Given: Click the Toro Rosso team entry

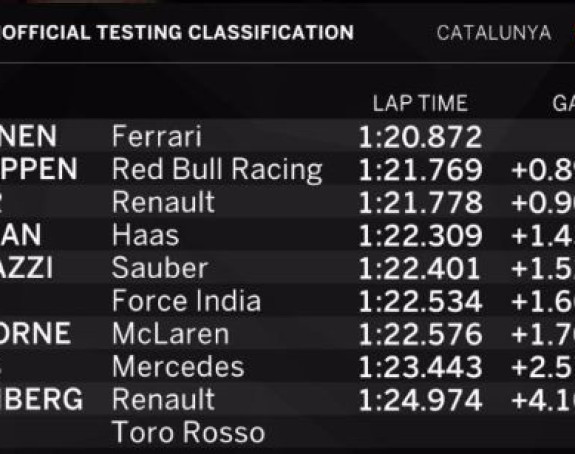Looking at the screenshot, I should [x=188, y=432].
